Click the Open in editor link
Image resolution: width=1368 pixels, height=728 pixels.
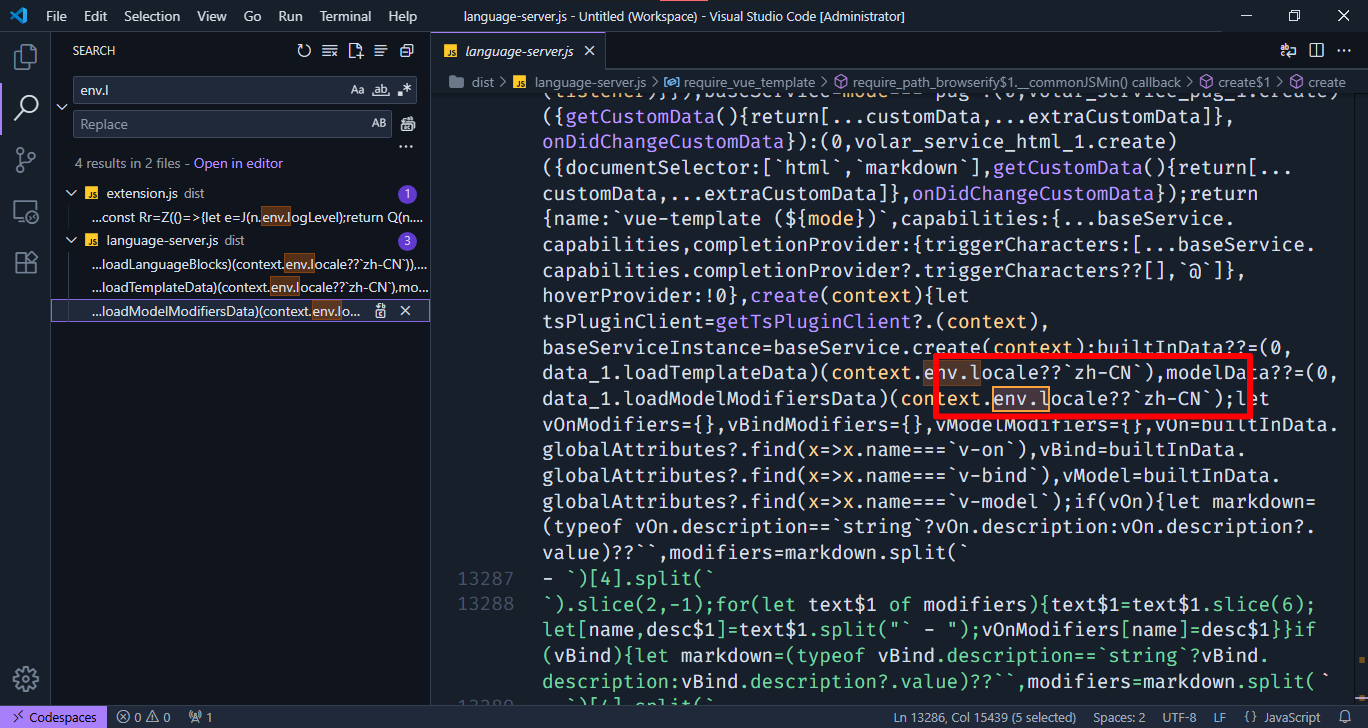coord(238,163)
